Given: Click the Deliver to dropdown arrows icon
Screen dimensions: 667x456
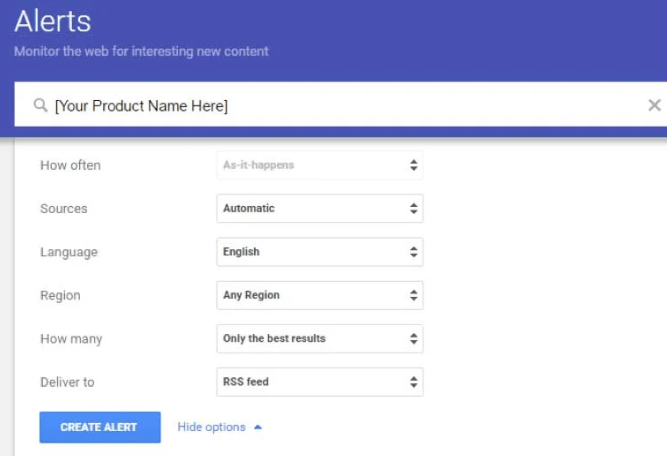Looking at the screenshot, I should [413, 382].
